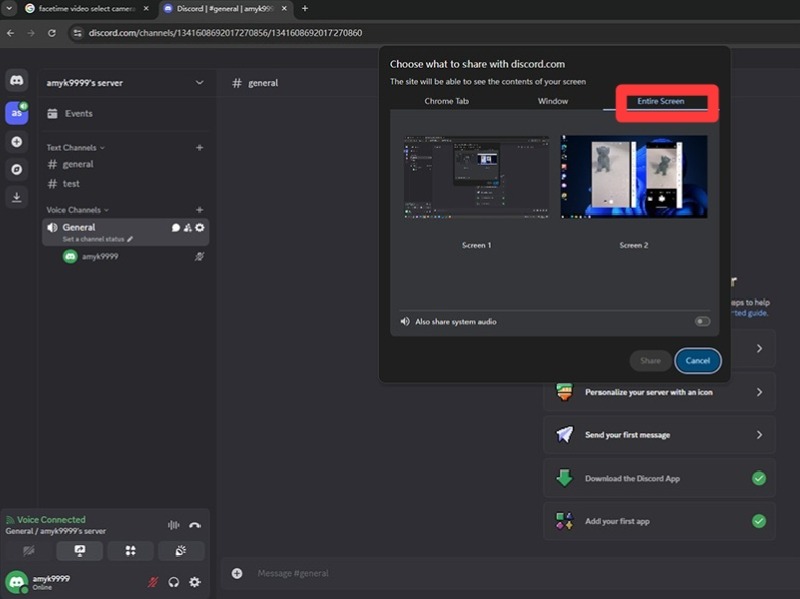
Task: Click the Share Your Screen button icon
Action: (80, 551)
